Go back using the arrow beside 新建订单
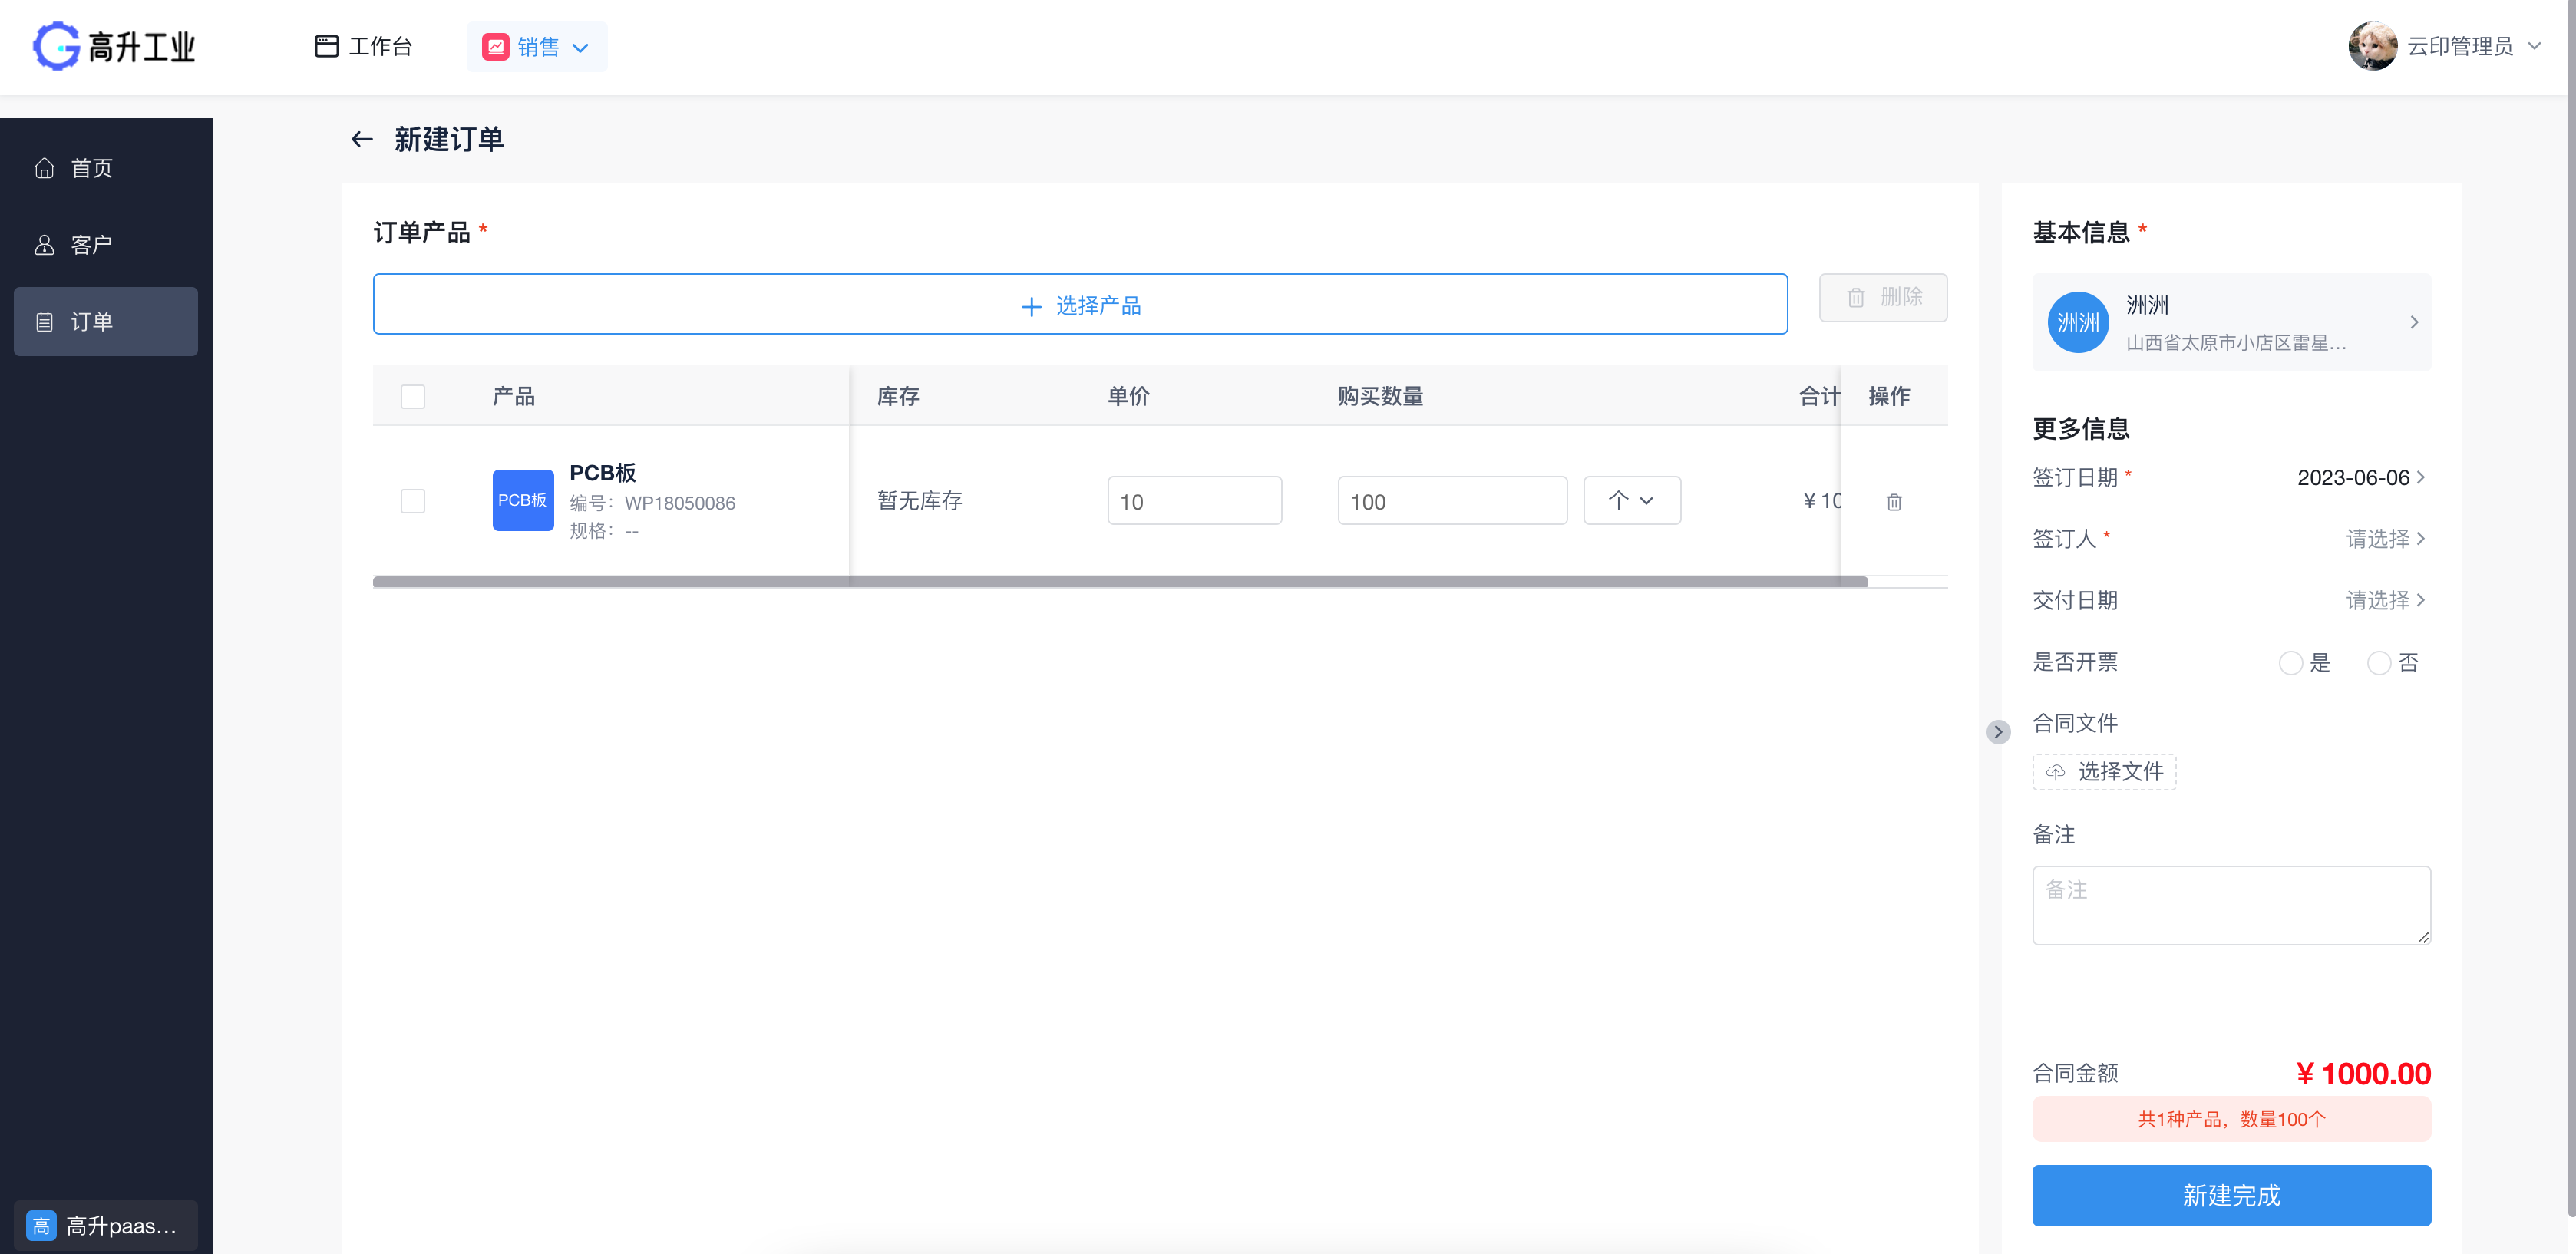The image size is (2576, 1254). point(362,139)
